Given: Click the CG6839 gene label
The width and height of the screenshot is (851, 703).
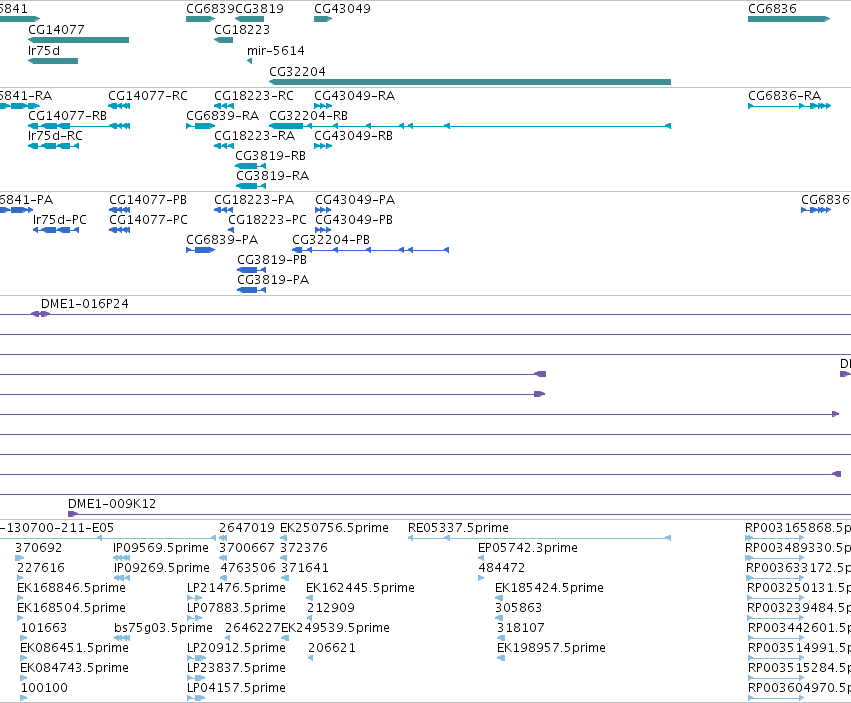Looking at the screenshot, I should pyautogui.click(x=211, y=9).
